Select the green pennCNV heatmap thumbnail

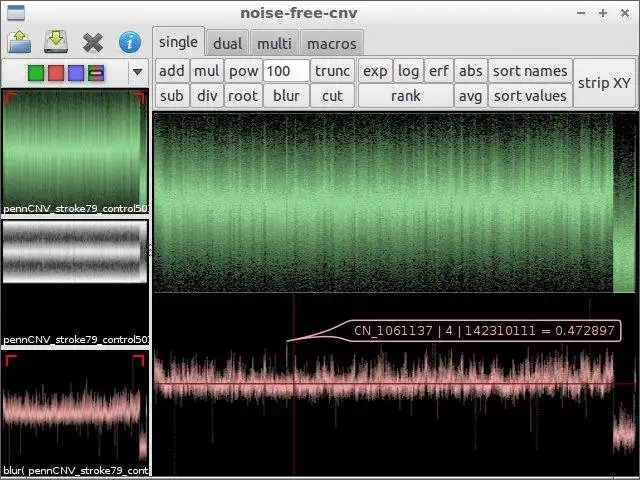(75, 152)
